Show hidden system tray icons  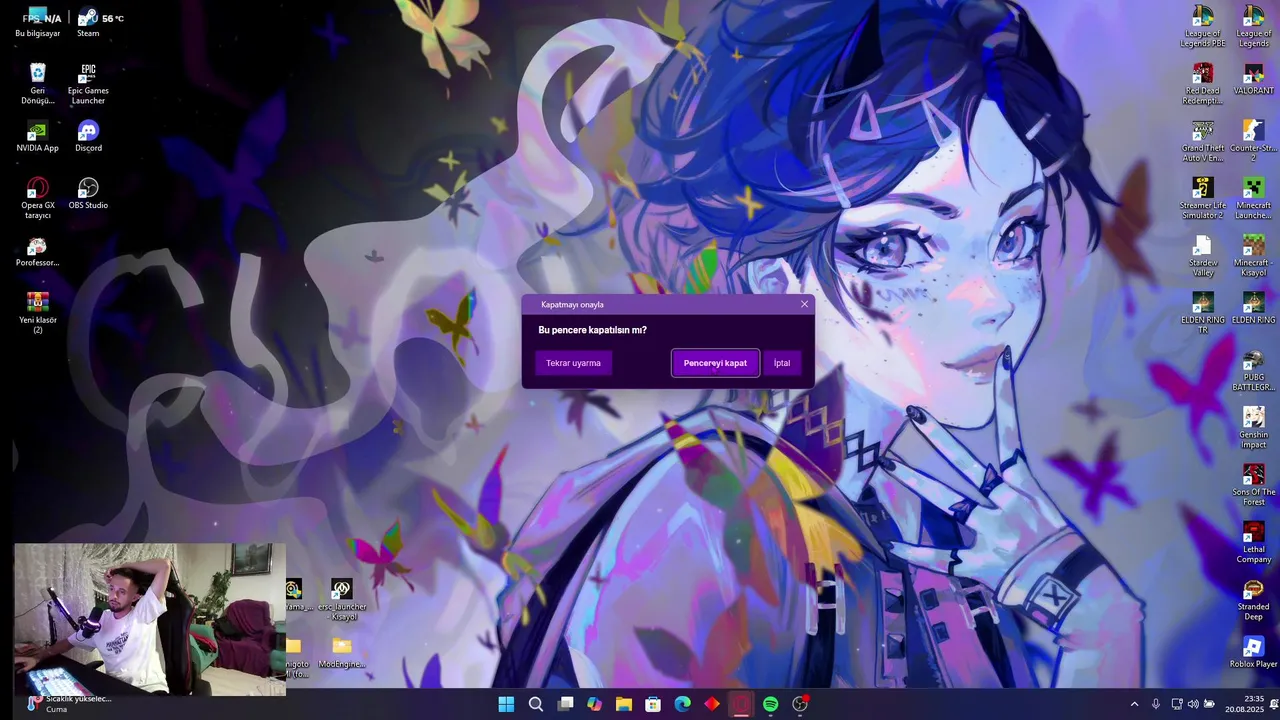click(x=1134, y=704)
